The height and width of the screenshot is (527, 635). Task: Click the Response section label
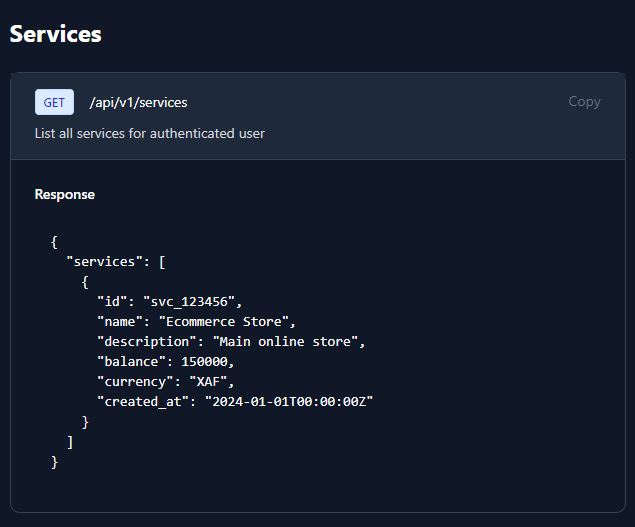[65, 194]
